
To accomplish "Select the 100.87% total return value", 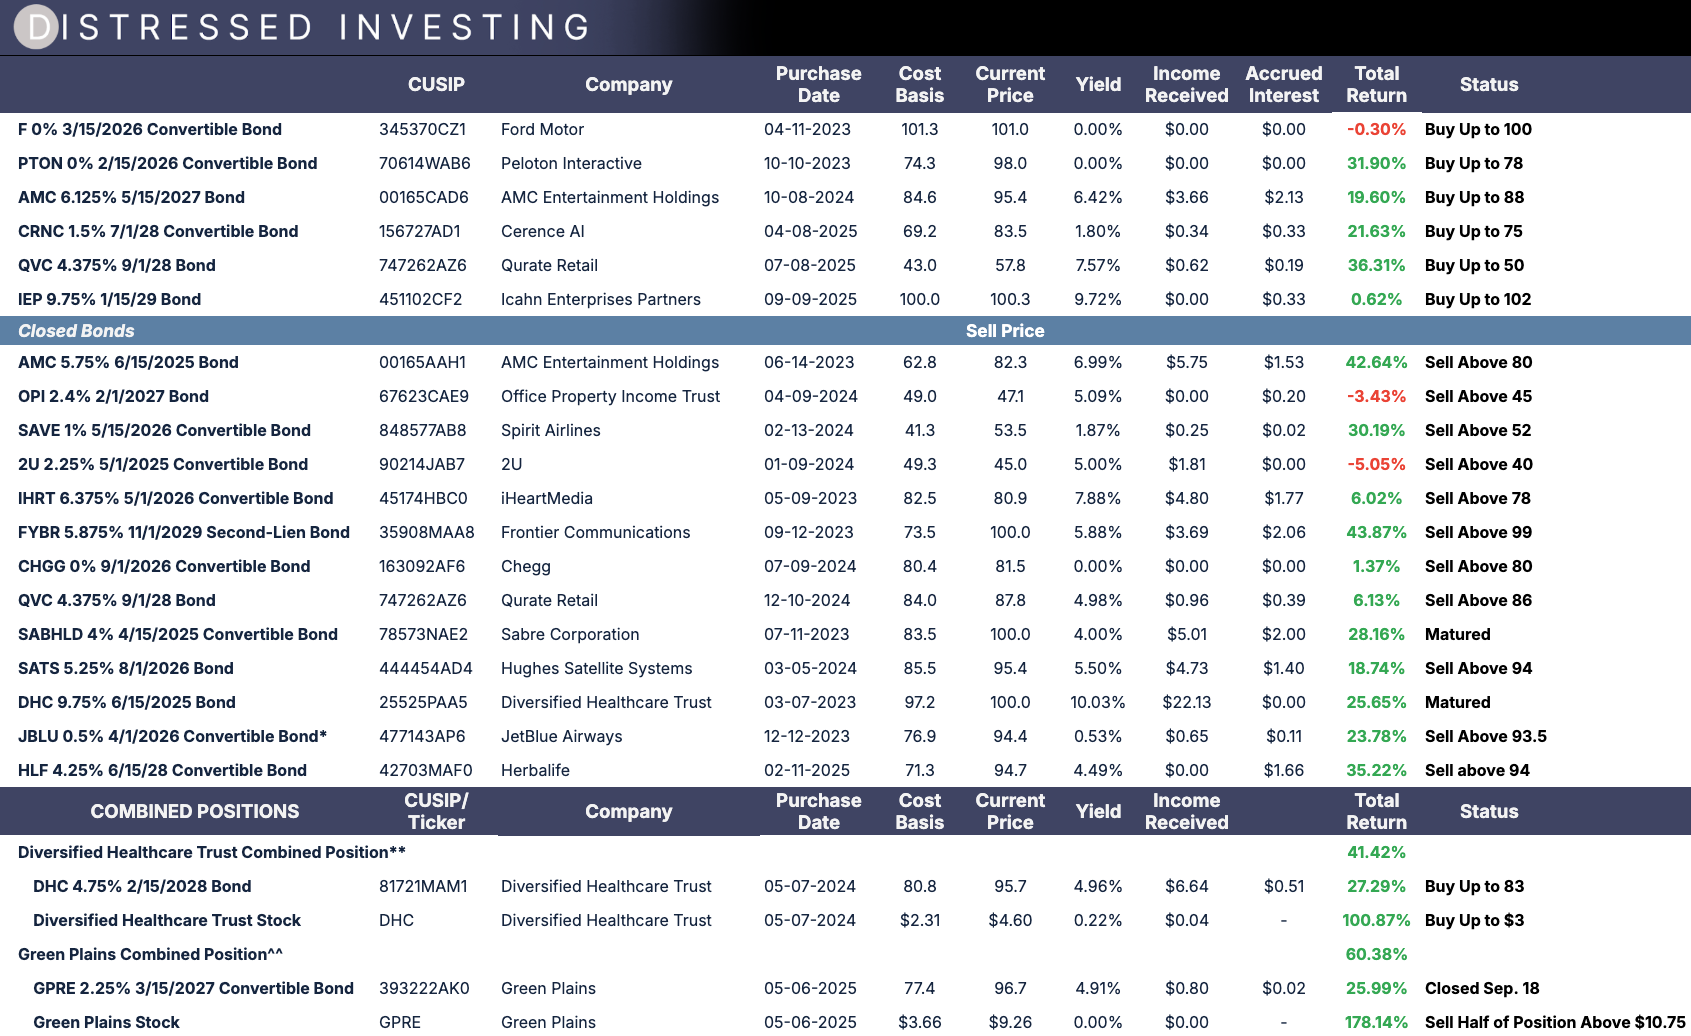I will pyautogui.click(x=1376, y=920).
